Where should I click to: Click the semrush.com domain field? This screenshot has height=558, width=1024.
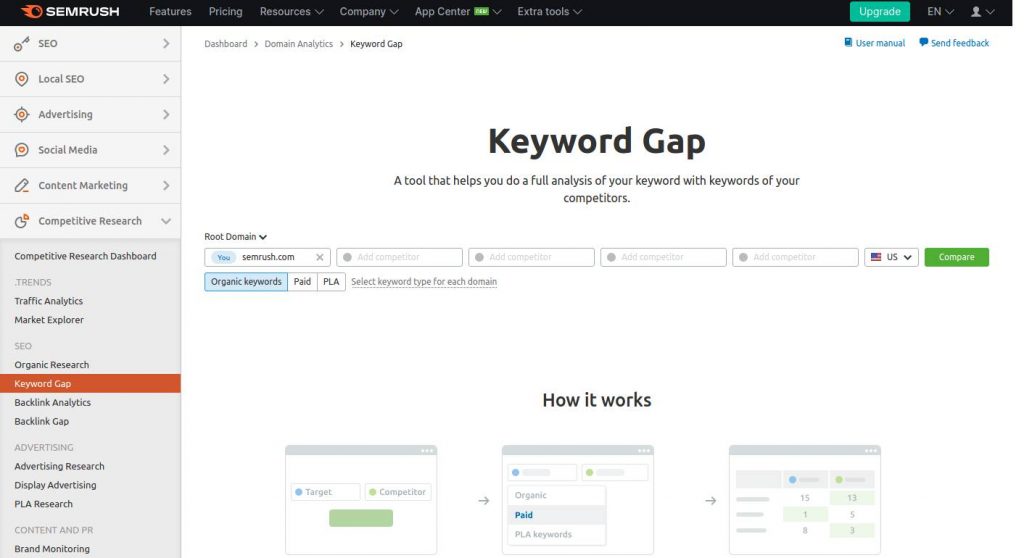[268, 257]
